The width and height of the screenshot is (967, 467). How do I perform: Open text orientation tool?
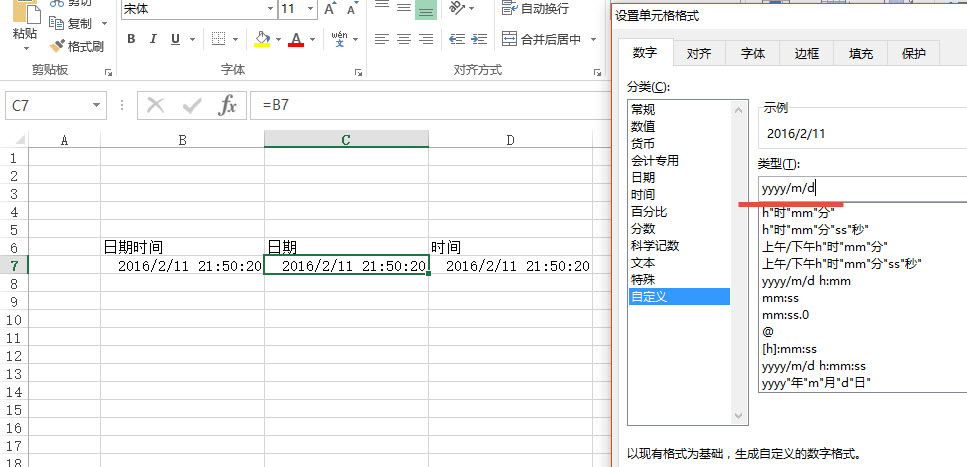tap(457, 8)
